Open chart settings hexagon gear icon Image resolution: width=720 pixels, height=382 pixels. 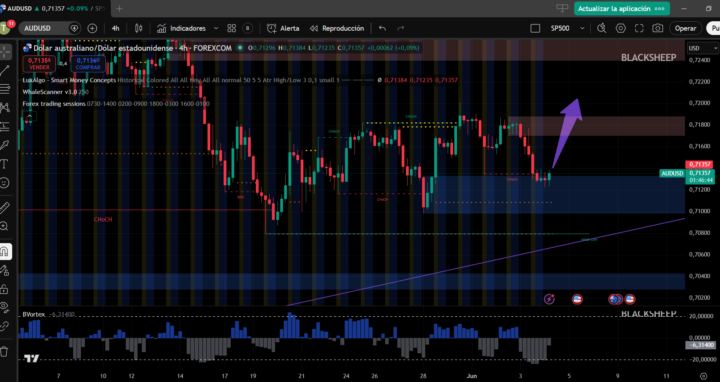coord(620,28)
